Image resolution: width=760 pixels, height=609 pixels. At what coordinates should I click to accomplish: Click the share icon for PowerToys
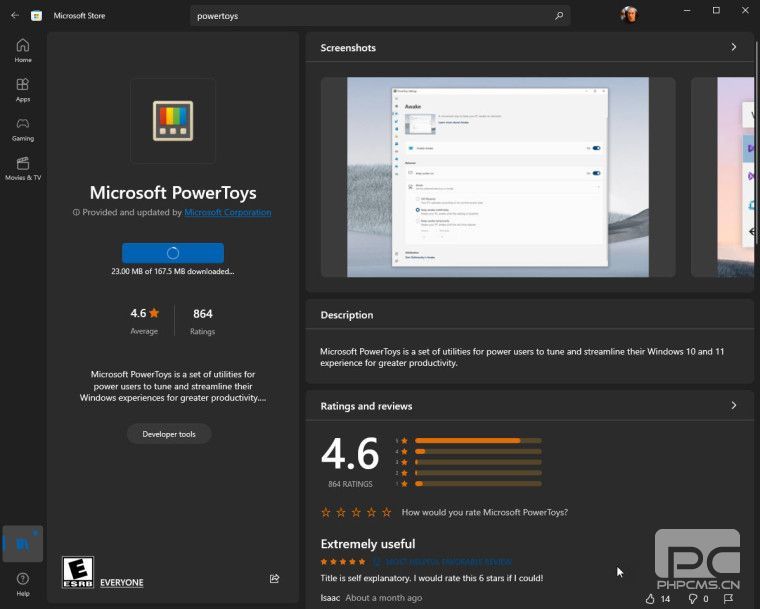[x=274, y=578]
